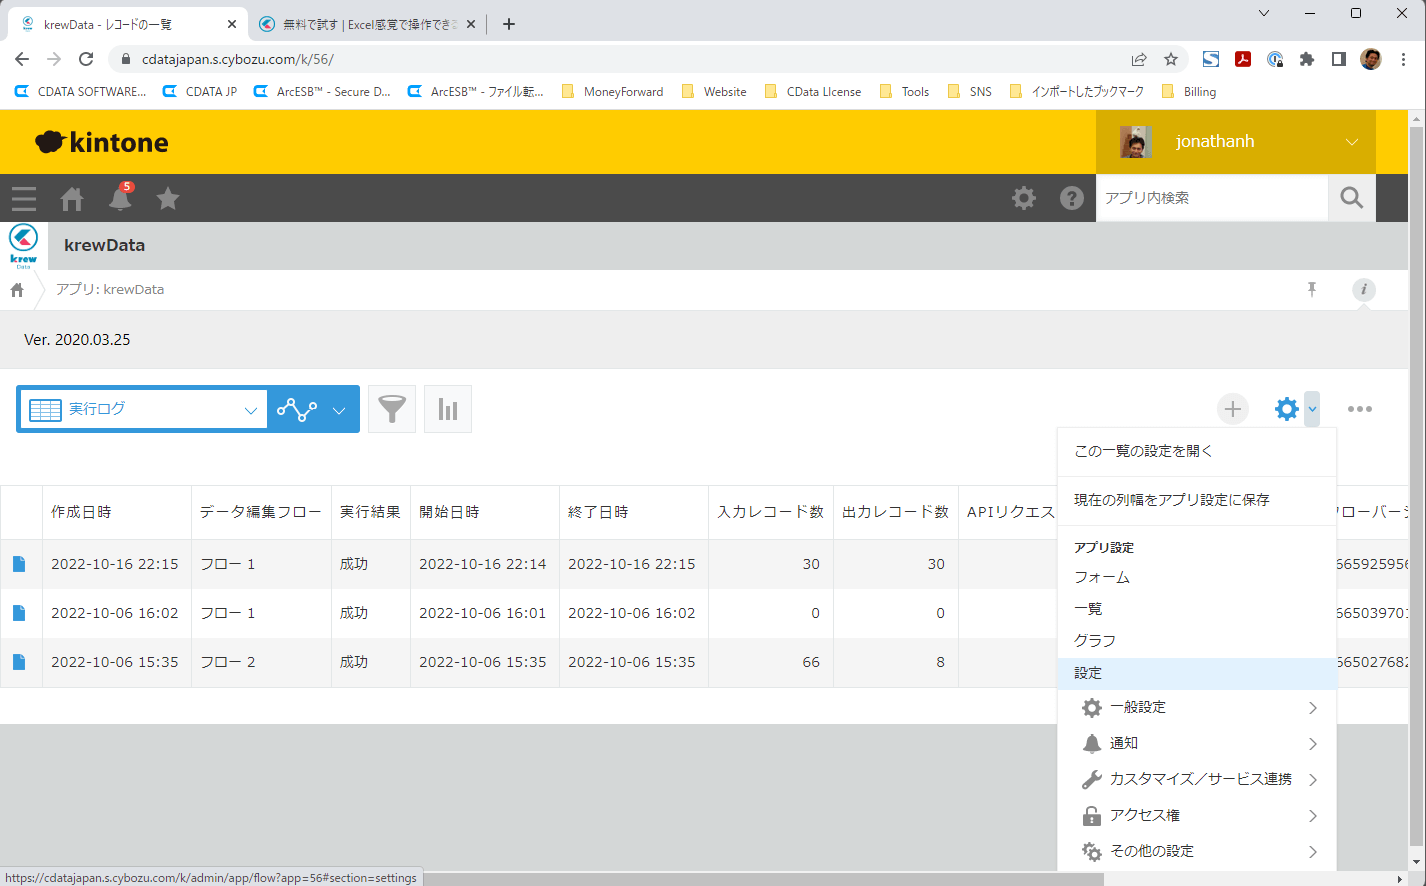Expand 通知 submenu

(1197, 744)
